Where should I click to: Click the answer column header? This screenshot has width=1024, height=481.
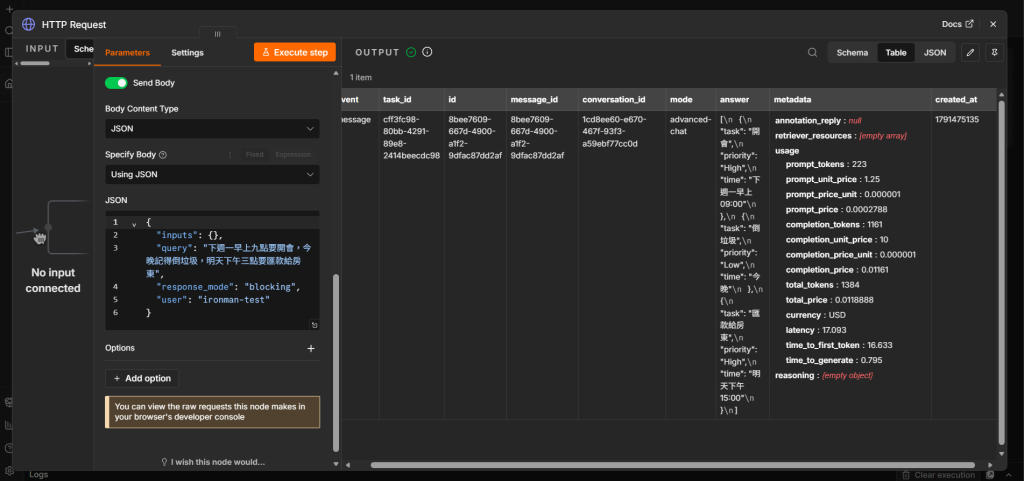[x=741, y=100]
